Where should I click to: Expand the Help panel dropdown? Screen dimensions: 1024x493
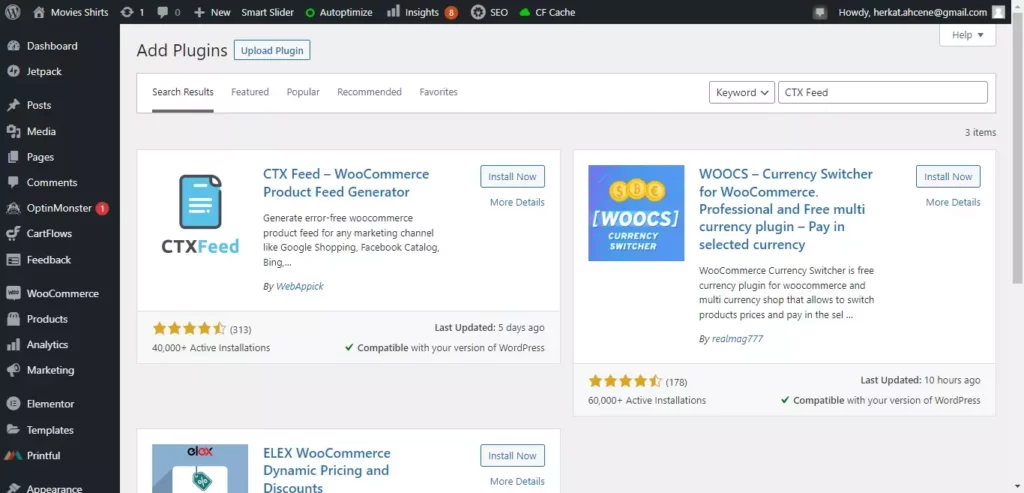pos(967,35)
